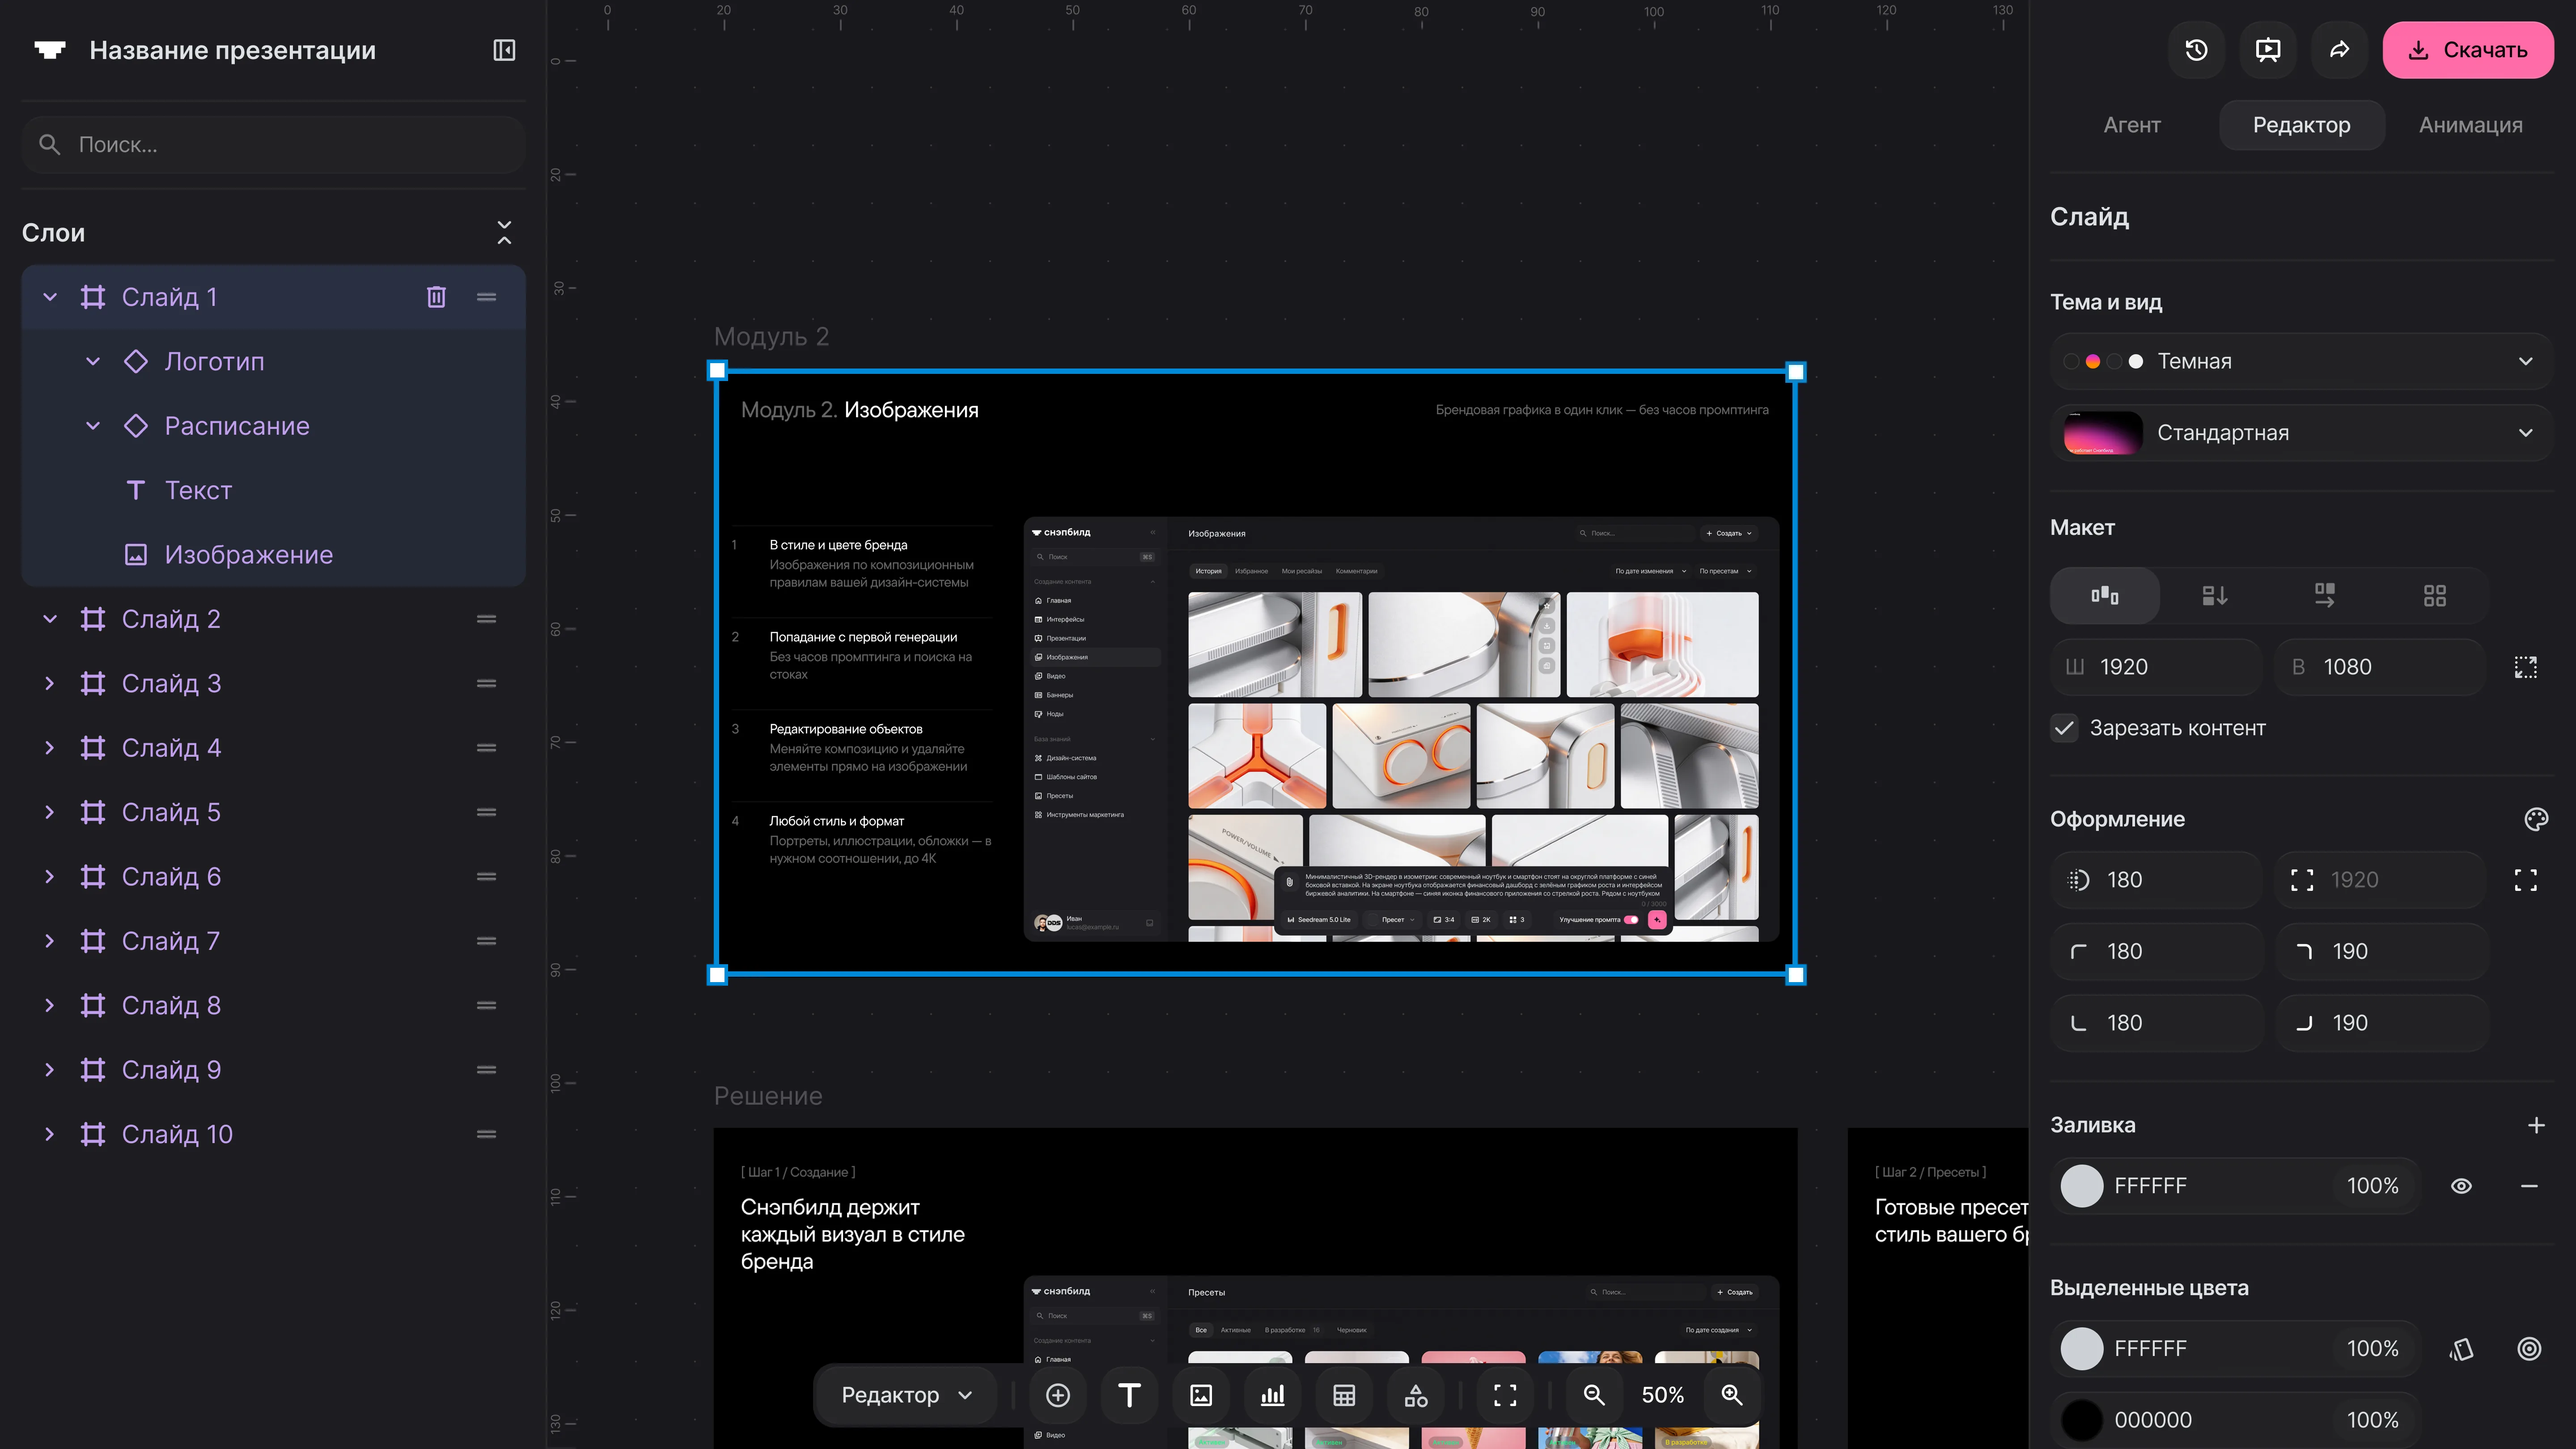2576x1449 pixels.
Task: Open the Редактор mode dropdown in bottom toolbar
Action: 906,1395
